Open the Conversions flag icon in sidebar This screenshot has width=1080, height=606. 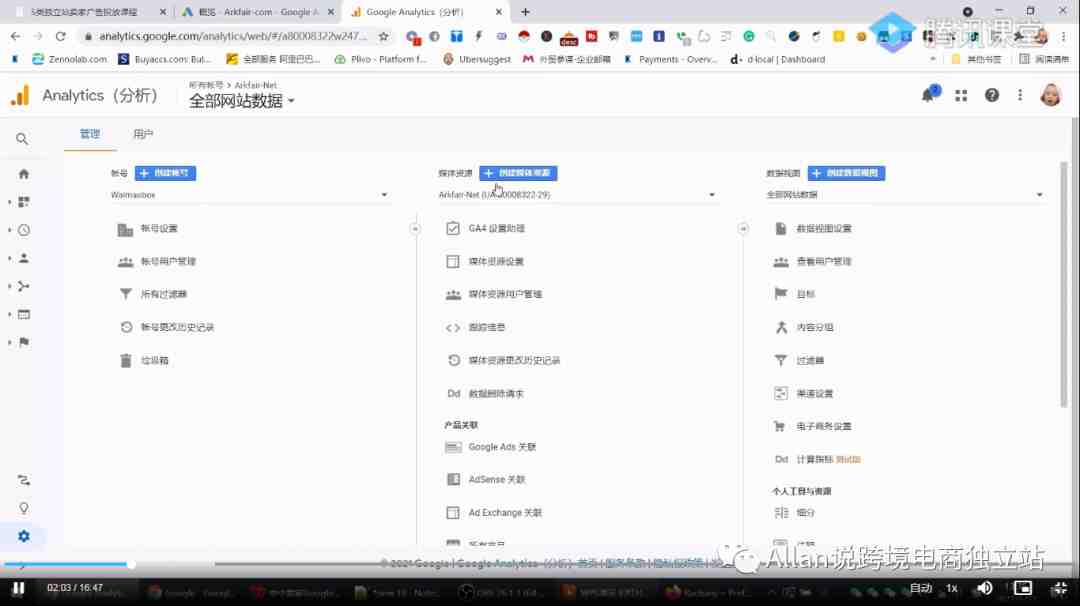[23, 342]
